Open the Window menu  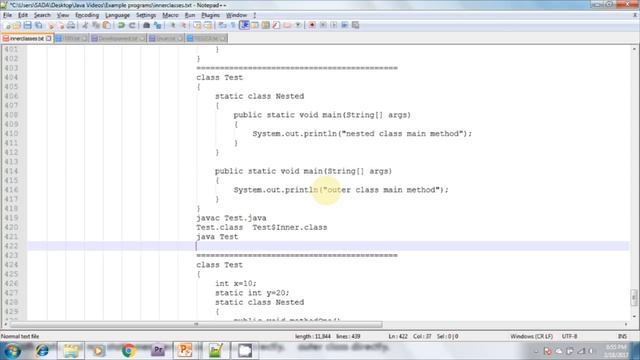[x=236, y=15]
